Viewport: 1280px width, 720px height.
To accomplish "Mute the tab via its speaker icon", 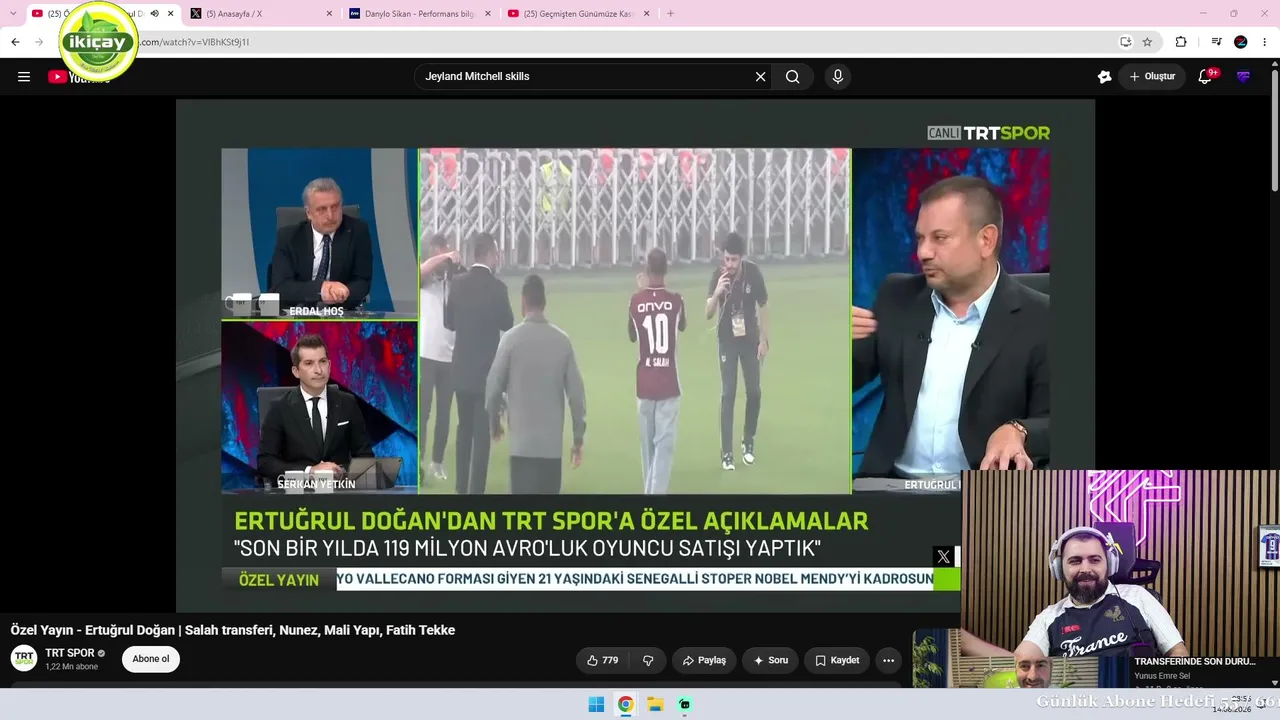I will [x=154, y=14].
